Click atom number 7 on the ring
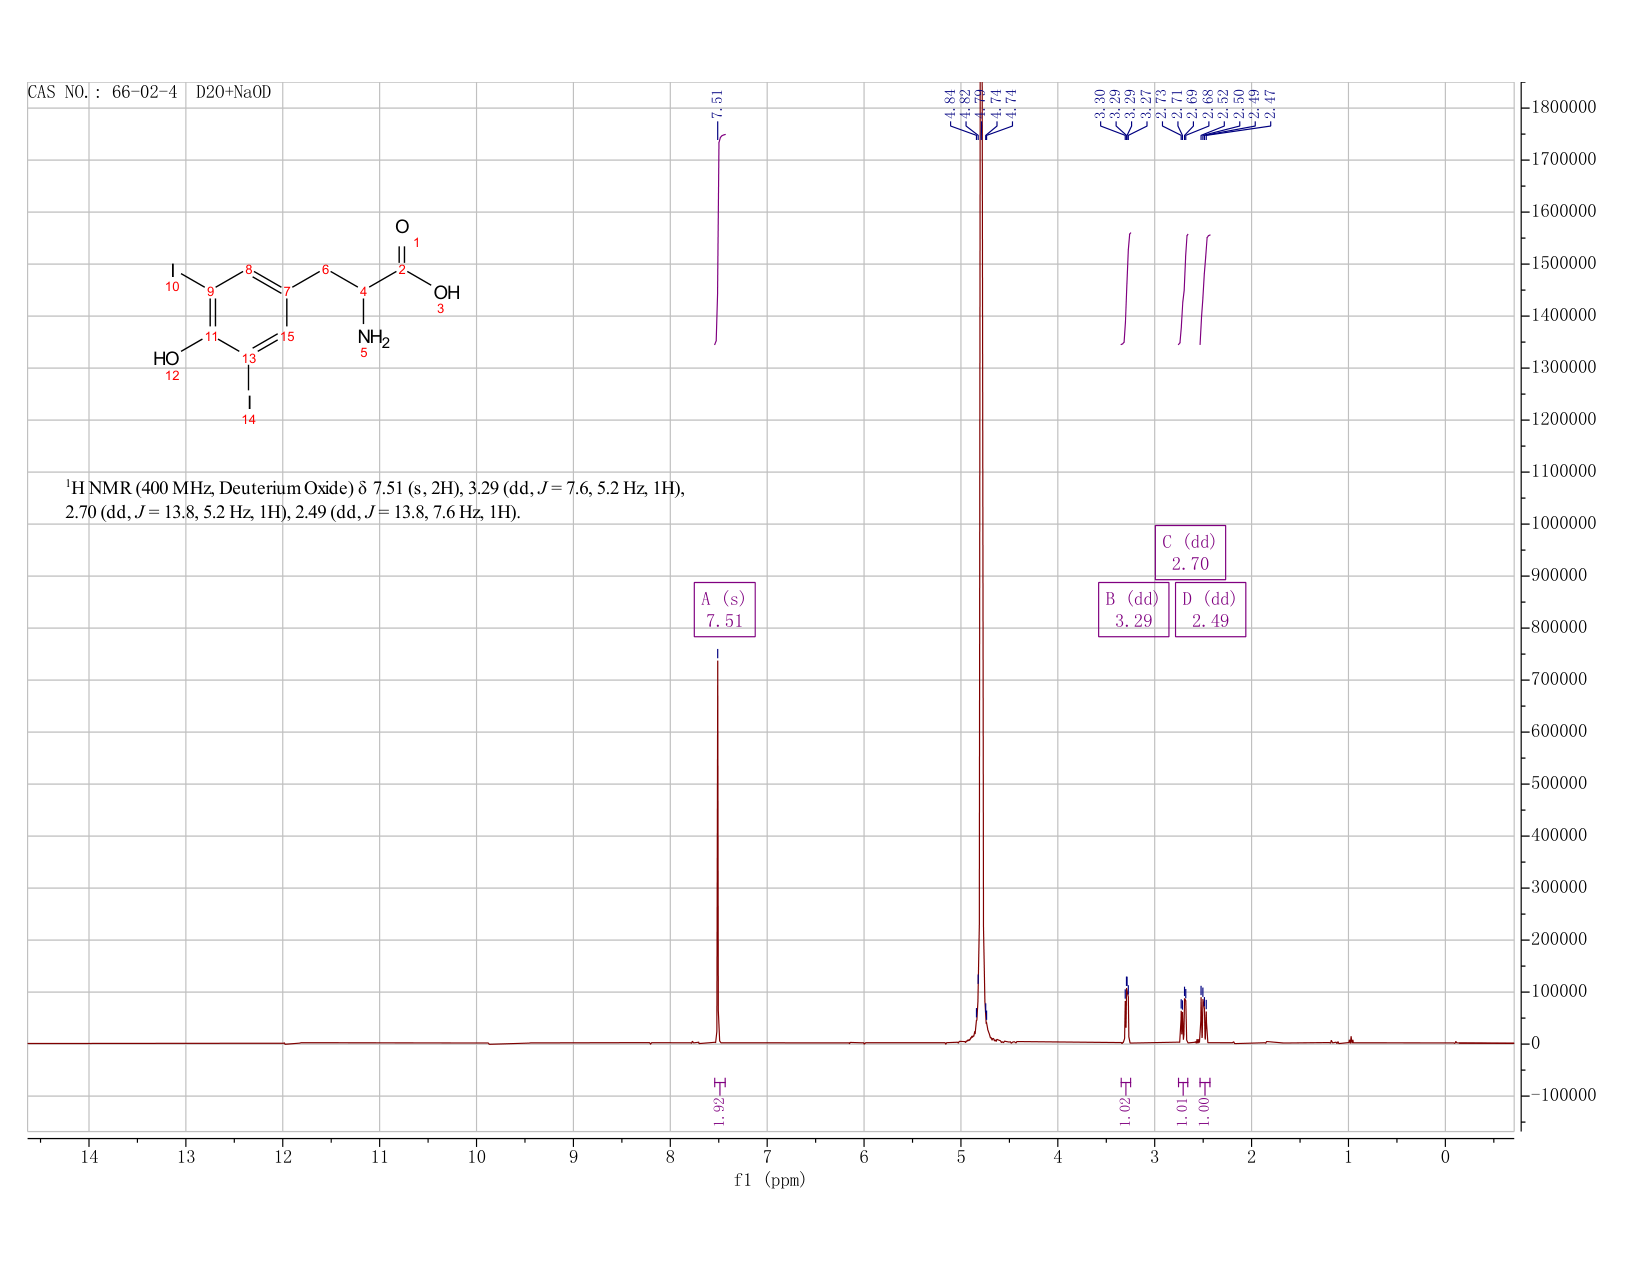 coord(287,292)
